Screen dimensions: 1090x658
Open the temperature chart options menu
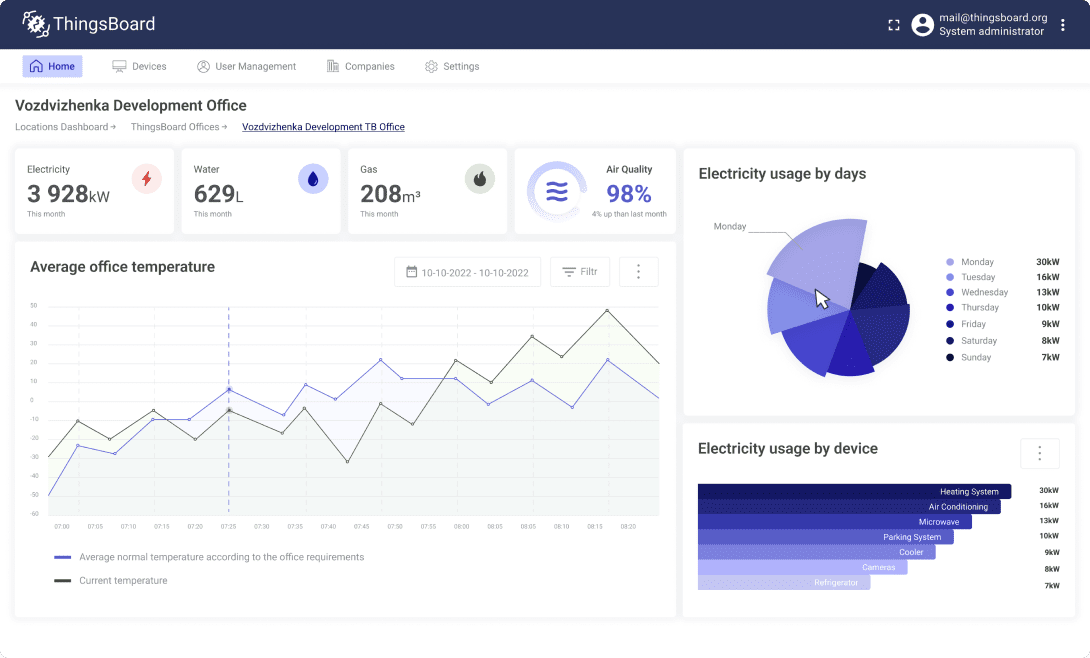click(x=639, y=271)
